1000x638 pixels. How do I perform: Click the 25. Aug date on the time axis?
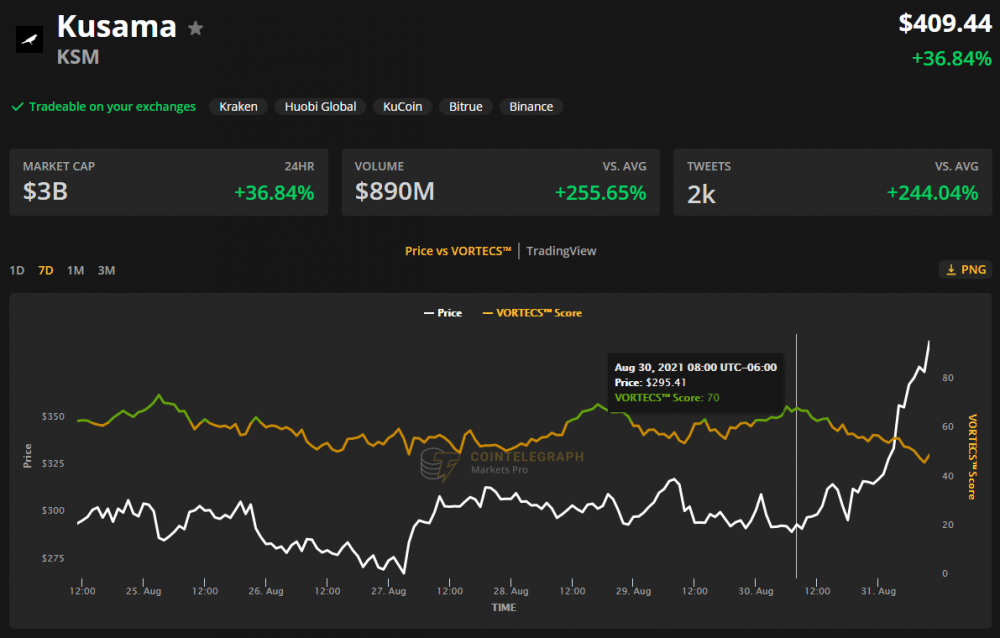143,591
